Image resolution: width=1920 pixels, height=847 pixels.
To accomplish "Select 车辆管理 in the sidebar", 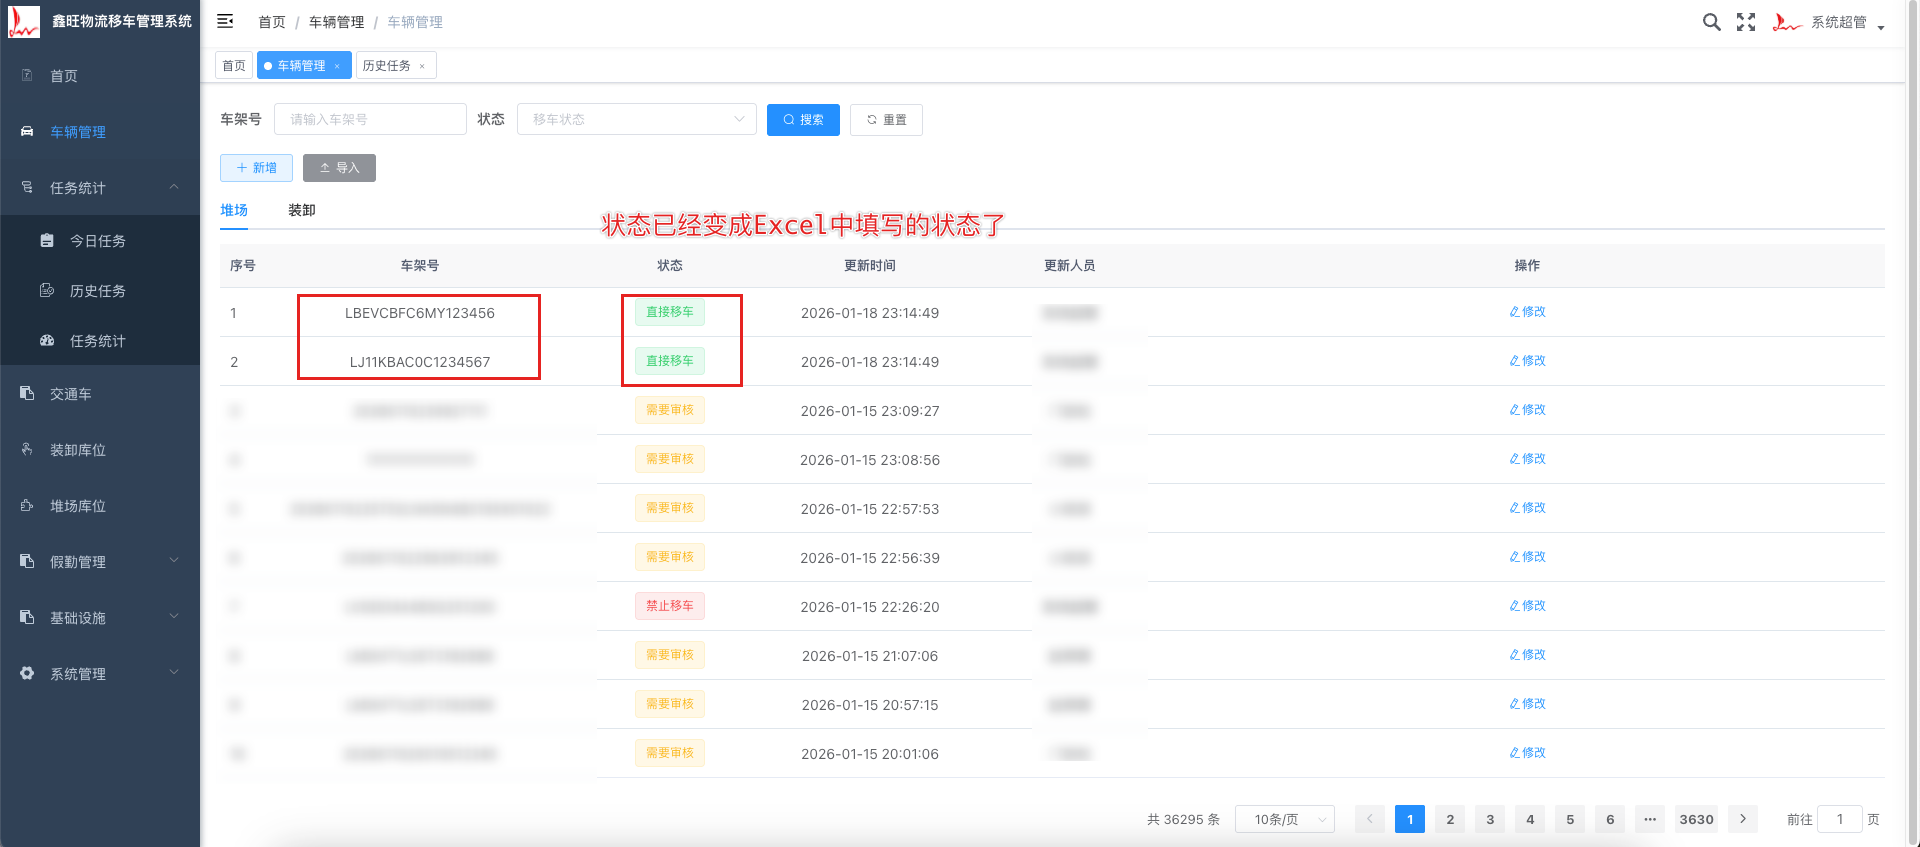I will pyautogui.click(x=100, y=132).
